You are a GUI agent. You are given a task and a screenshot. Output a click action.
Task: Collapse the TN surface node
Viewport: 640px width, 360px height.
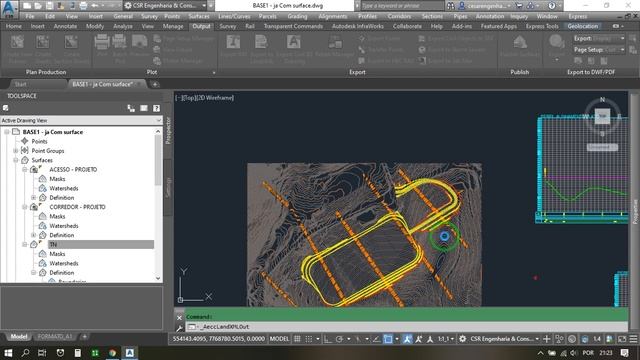point(24,244)
